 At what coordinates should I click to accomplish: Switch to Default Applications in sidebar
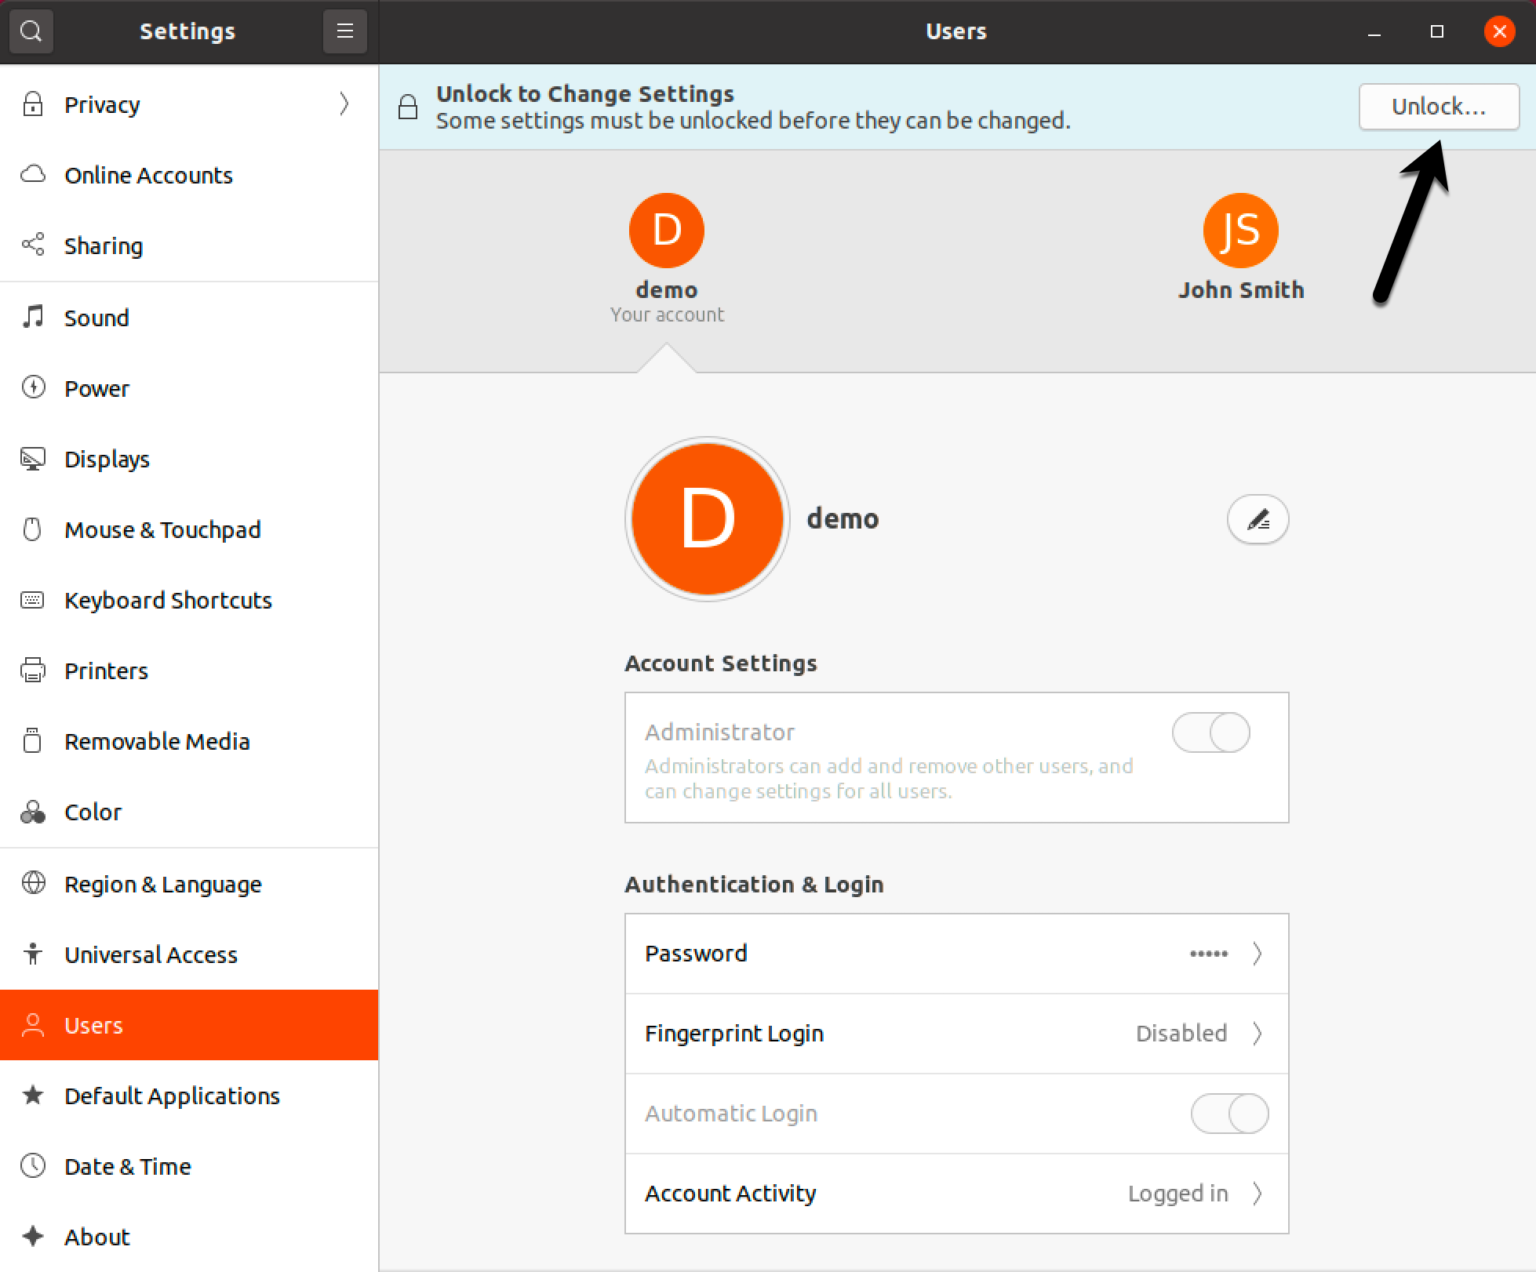click(172, 1096)
